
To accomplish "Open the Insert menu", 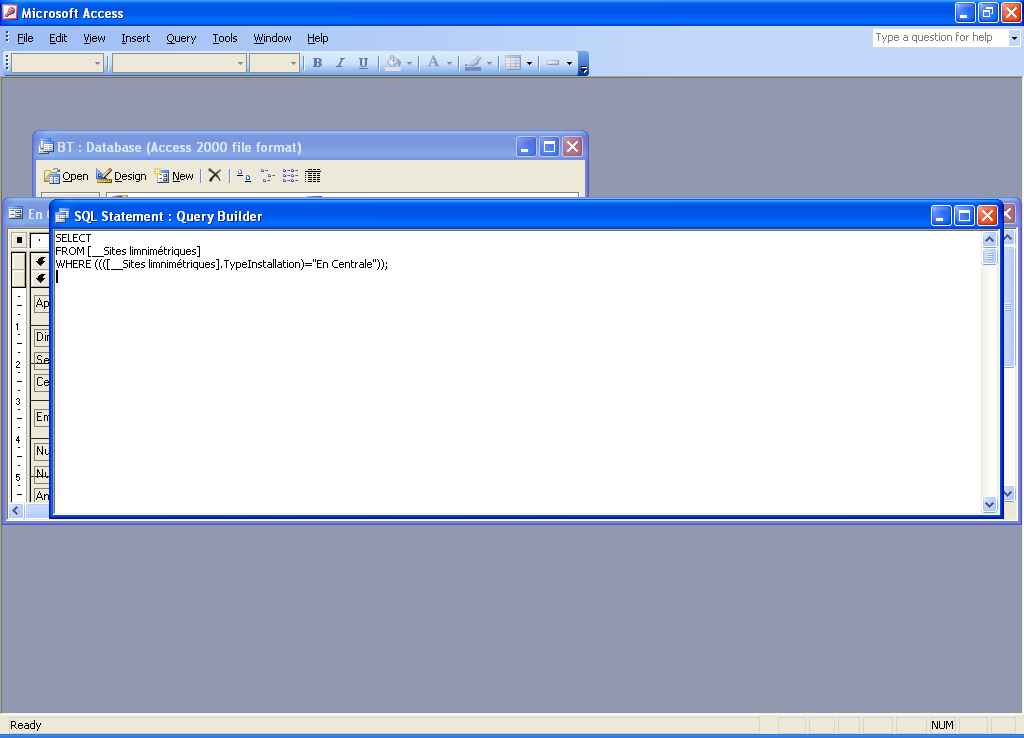I will click(x=136, y=39).
